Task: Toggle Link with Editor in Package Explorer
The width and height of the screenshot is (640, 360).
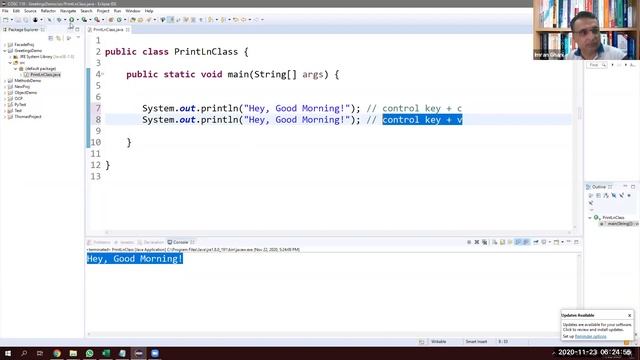Action: point(59,38)
